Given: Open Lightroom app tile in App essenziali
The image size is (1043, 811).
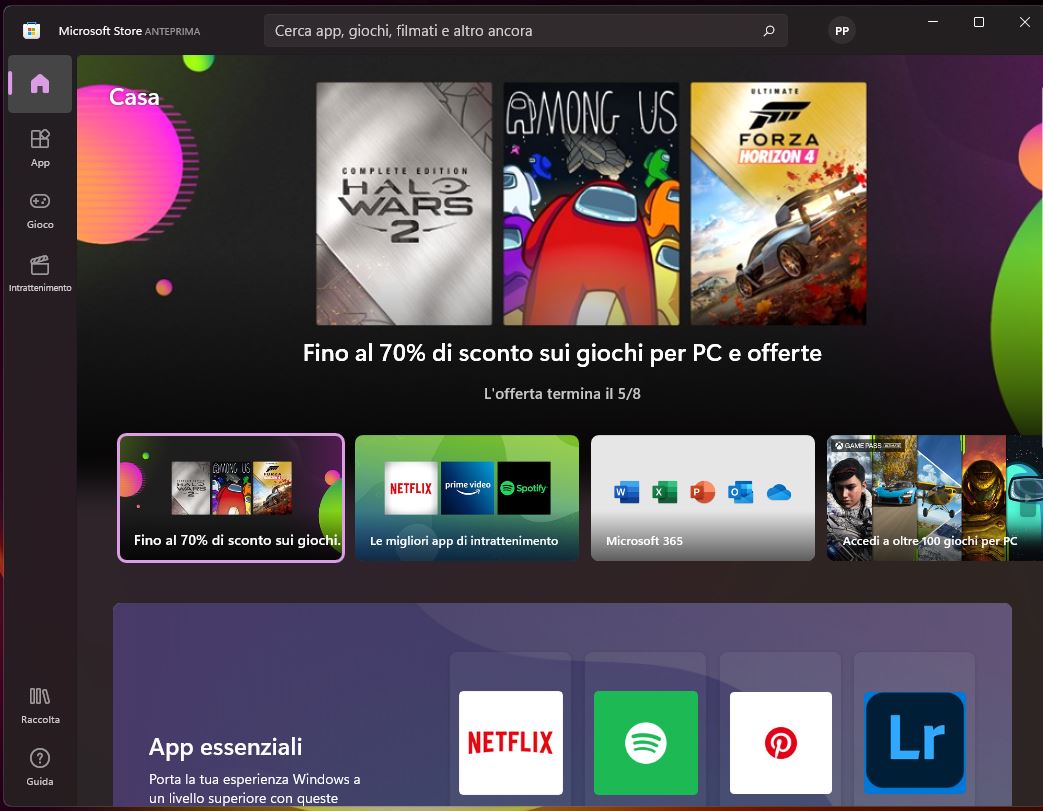Looking at the screenshot, I should (x=915, y=742).
